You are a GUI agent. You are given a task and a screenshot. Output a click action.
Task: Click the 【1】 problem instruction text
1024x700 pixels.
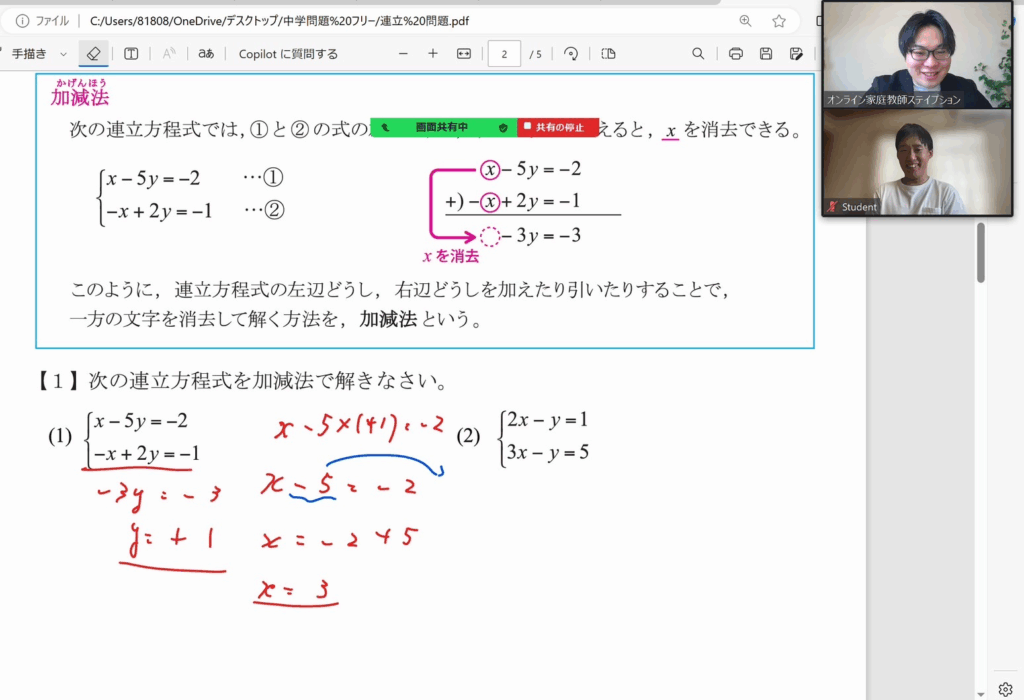(242, 381)
